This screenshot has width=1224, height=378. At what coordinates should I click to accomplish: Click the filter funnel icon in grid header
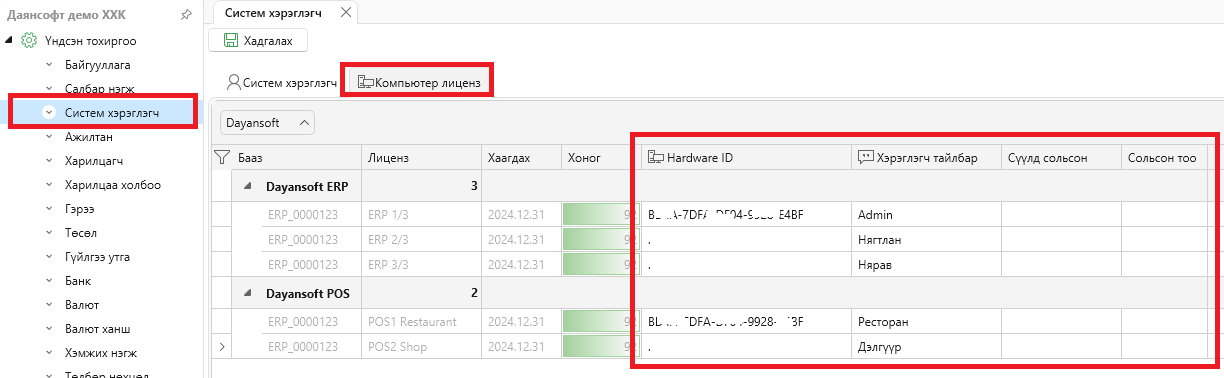(x=222, y=157)
